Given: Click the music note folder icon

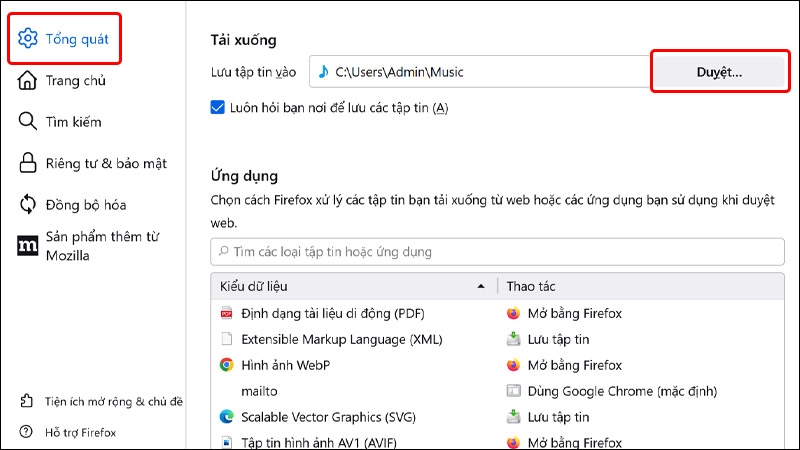Looking at the screenshot, I should point(323,71).
